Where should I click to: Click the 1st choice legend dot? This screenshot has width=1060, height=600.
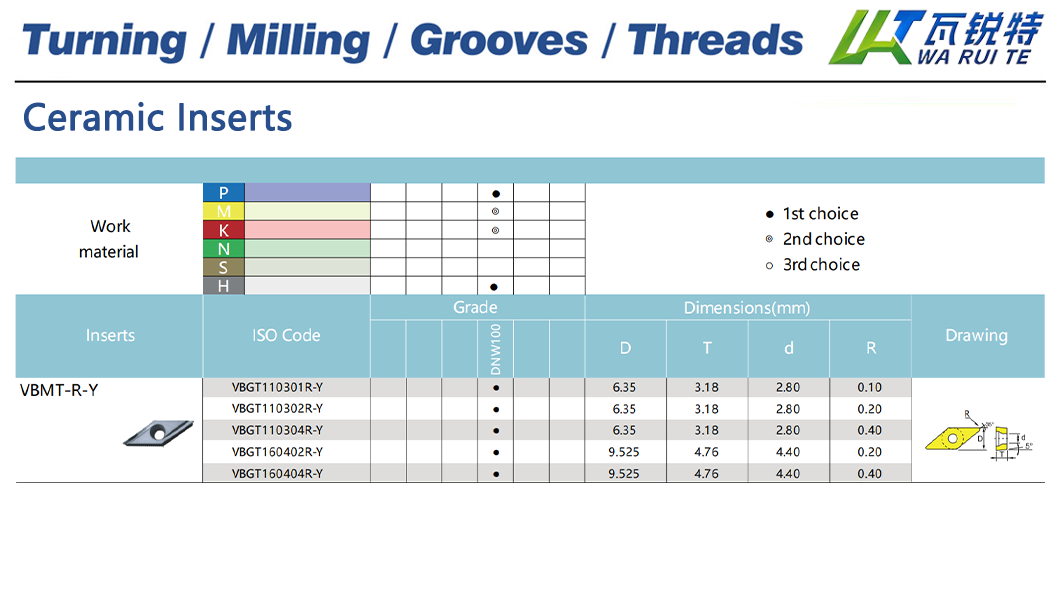[x=769, y=214]
